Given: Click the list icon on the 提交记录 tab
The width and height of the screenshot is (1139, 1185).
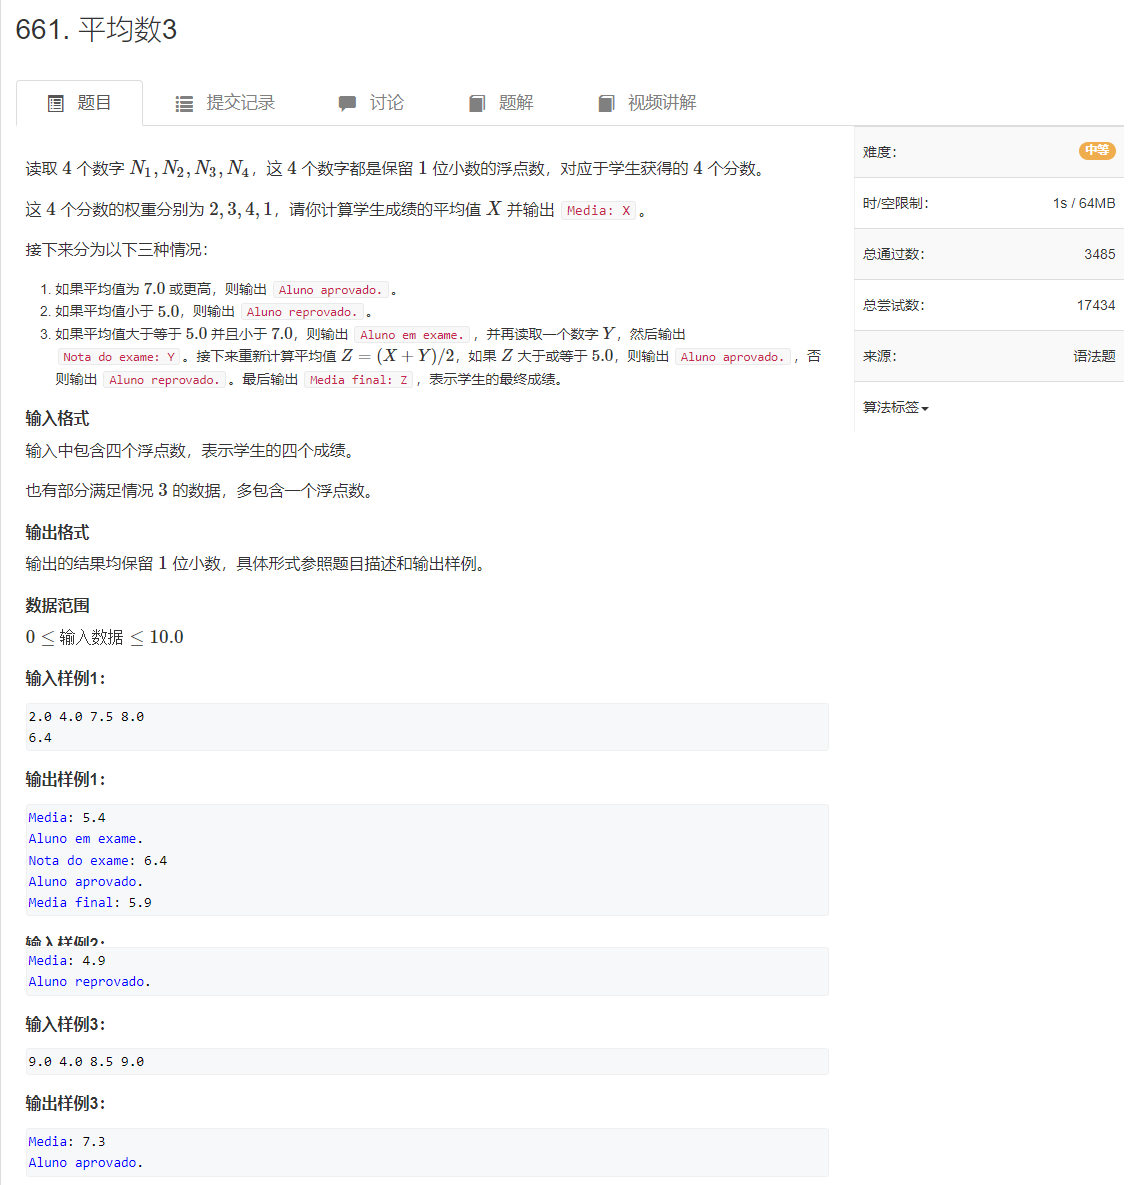Looking at the screenshot, I should (183, 102).
